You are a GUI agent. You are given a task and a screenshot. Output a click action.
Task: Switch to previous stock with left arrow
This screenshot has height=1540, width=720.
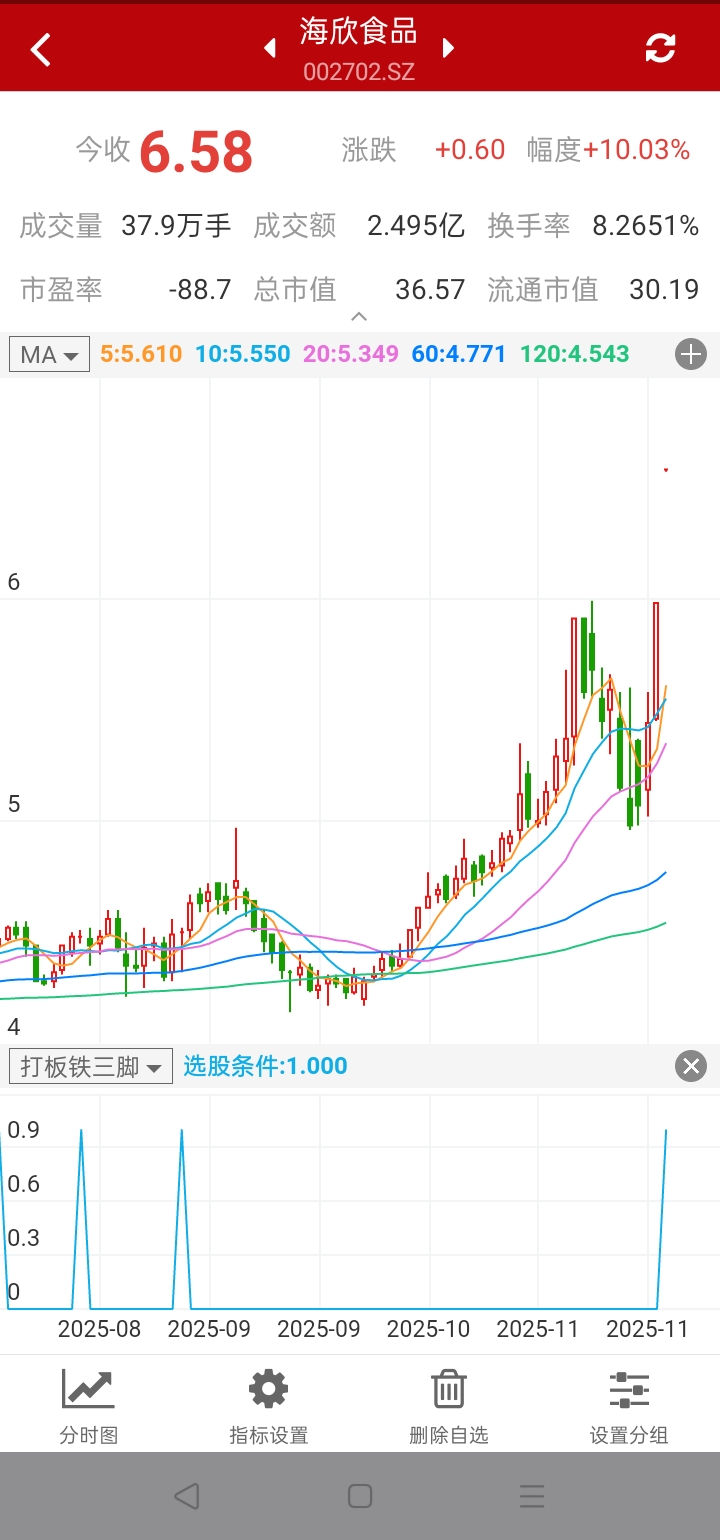[x=269, y=48]
